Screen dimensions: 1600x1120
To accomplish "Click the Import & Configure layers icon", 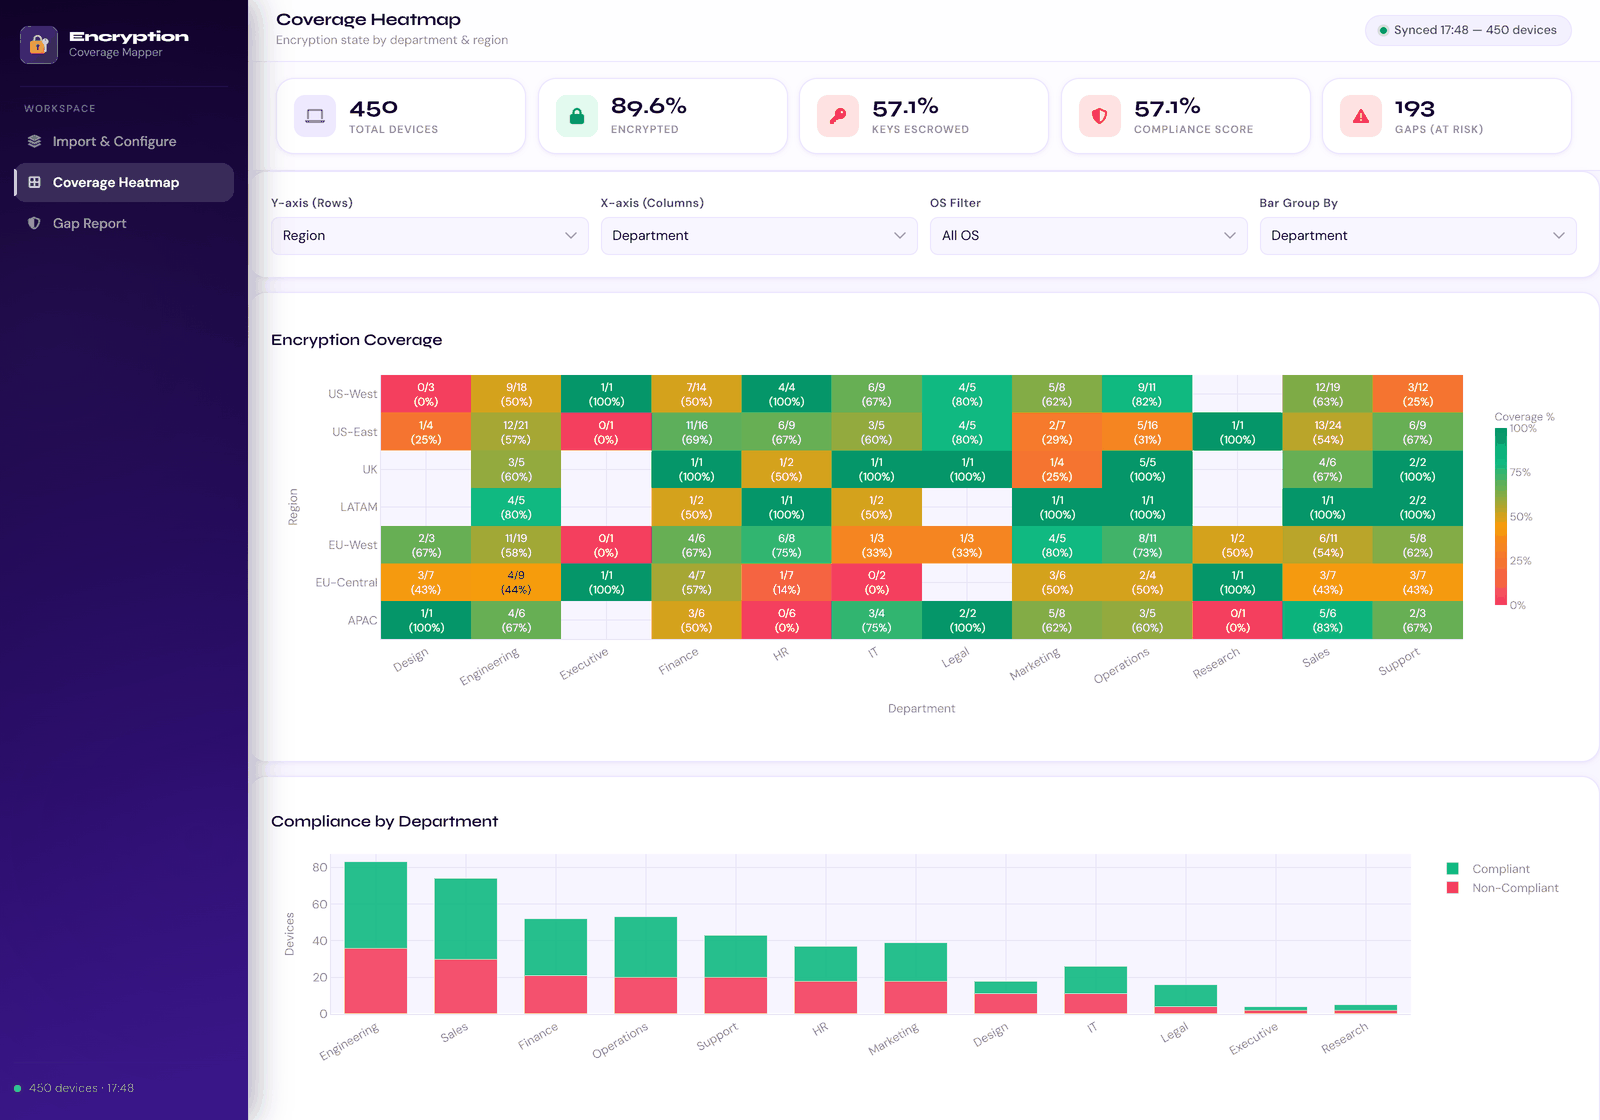I will pos(35,141).
